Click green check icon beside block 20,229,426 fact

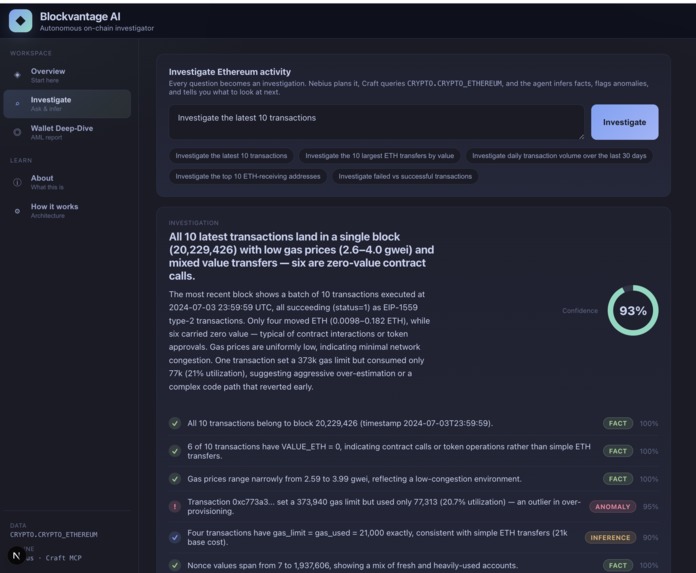175,423
